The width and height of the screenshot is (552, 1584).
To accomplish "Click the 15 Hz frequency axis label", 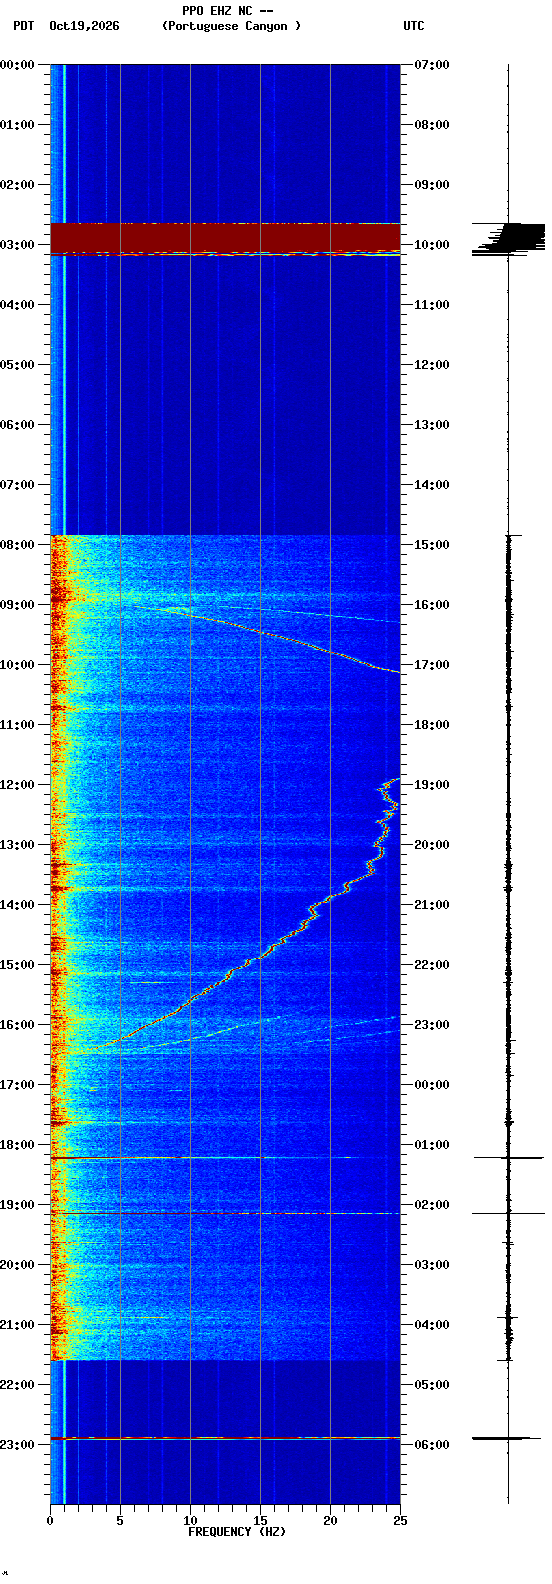I will pos(260,1521).
